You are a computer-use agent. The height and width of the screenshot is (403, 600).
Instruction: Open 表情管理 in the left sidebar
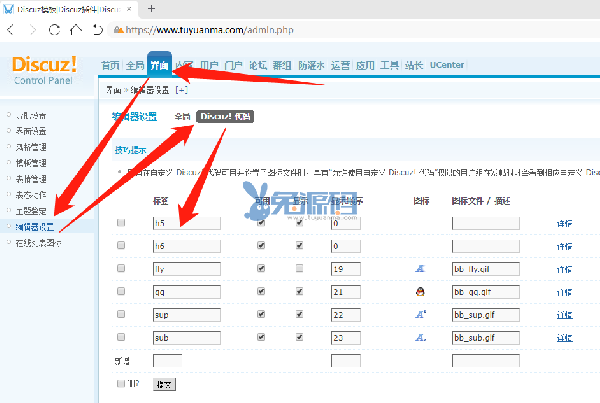click(x=31, y=179)
